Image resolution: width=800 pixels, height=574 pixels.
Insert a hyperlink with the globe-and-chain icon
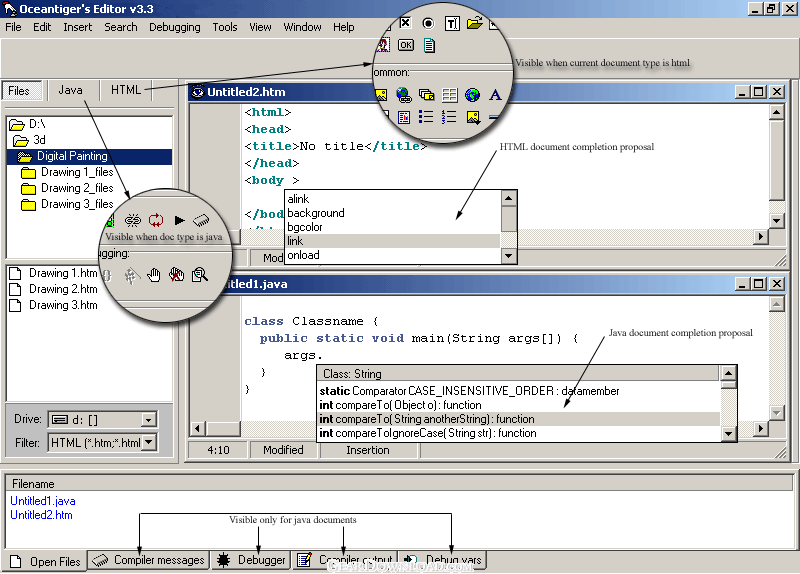[403, 95]
